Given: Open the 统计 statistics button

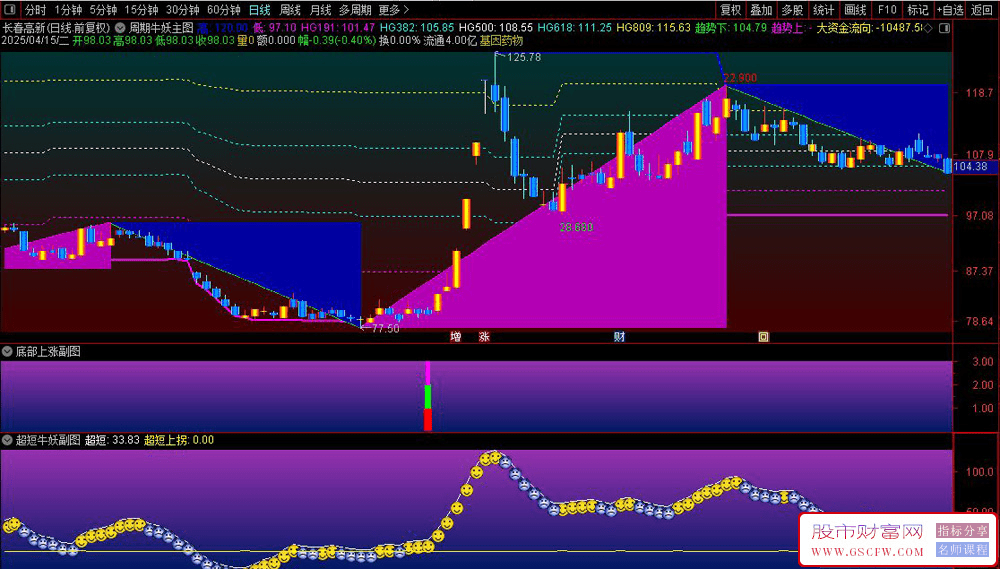Looking at the screenshot, I should (824, 10).
